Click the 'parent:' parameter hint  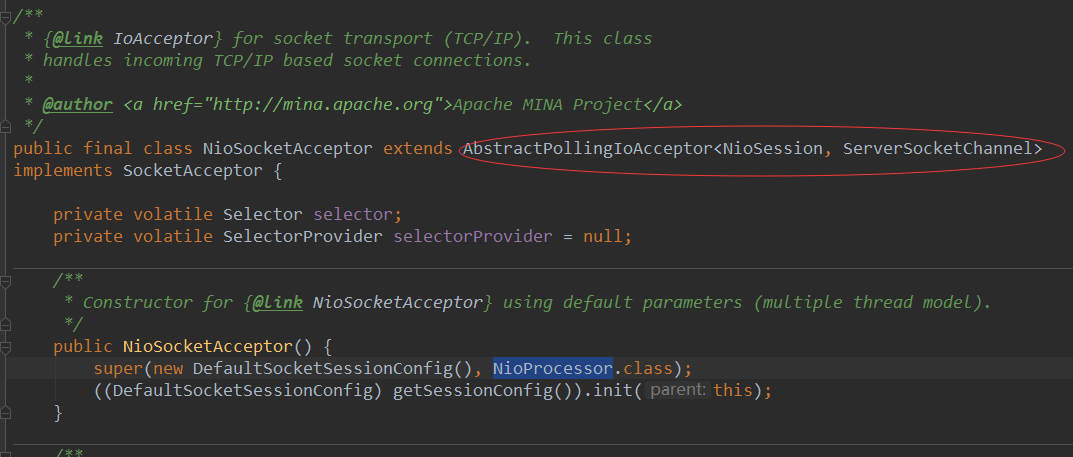[678, 391]
